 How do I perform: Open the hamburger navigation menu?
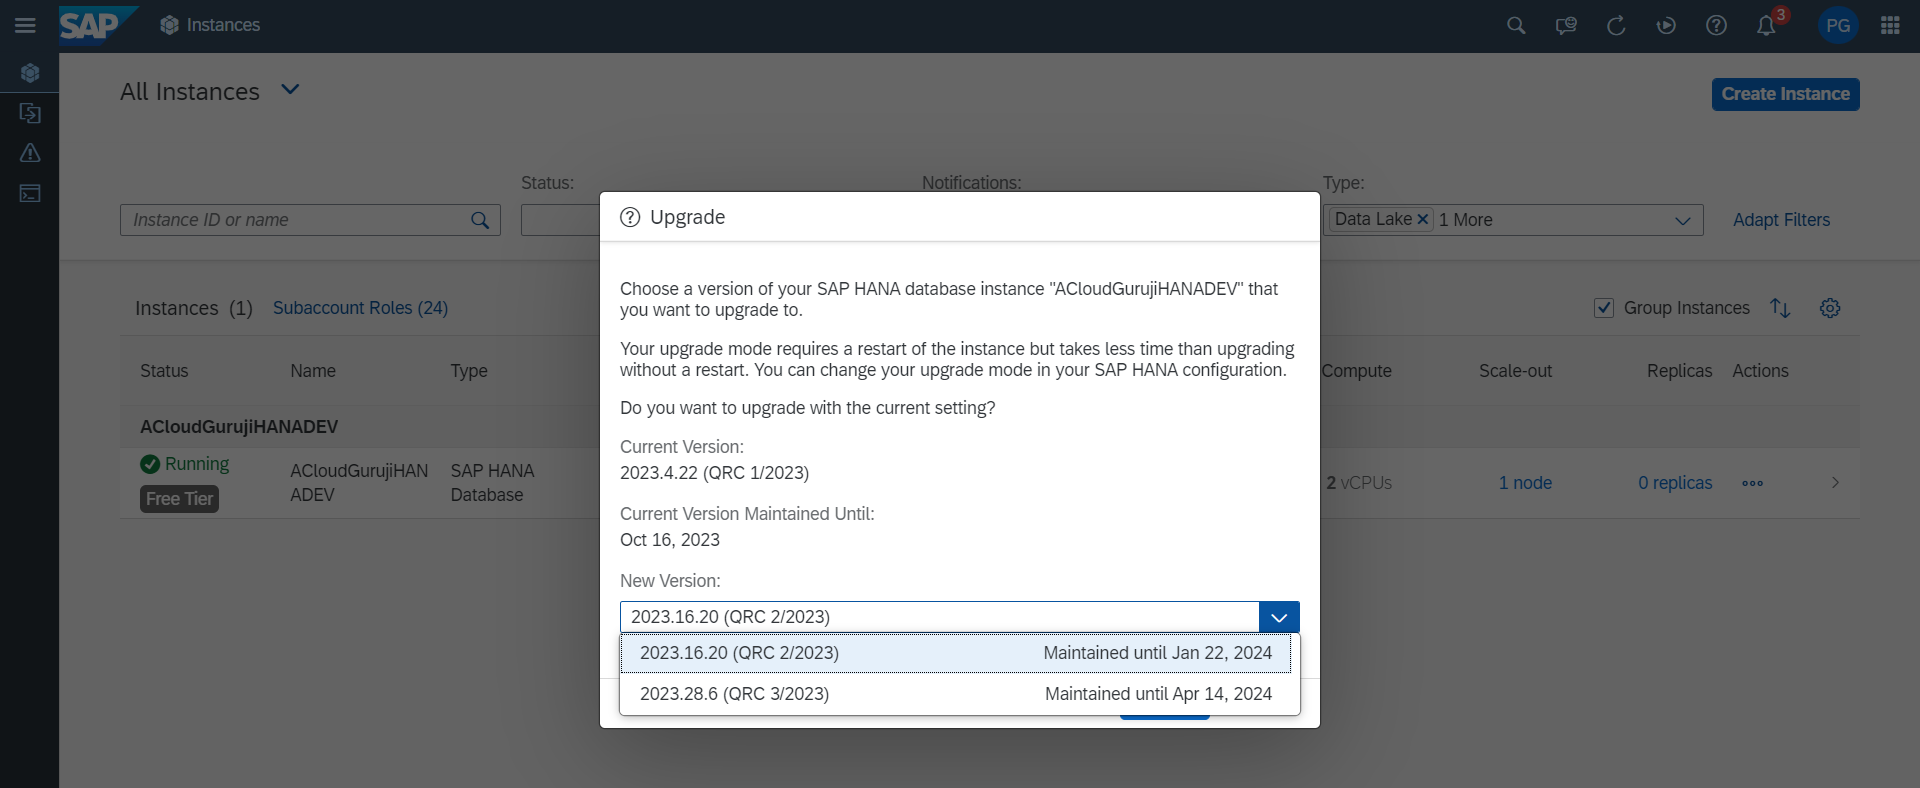click(x=25, y=25)
